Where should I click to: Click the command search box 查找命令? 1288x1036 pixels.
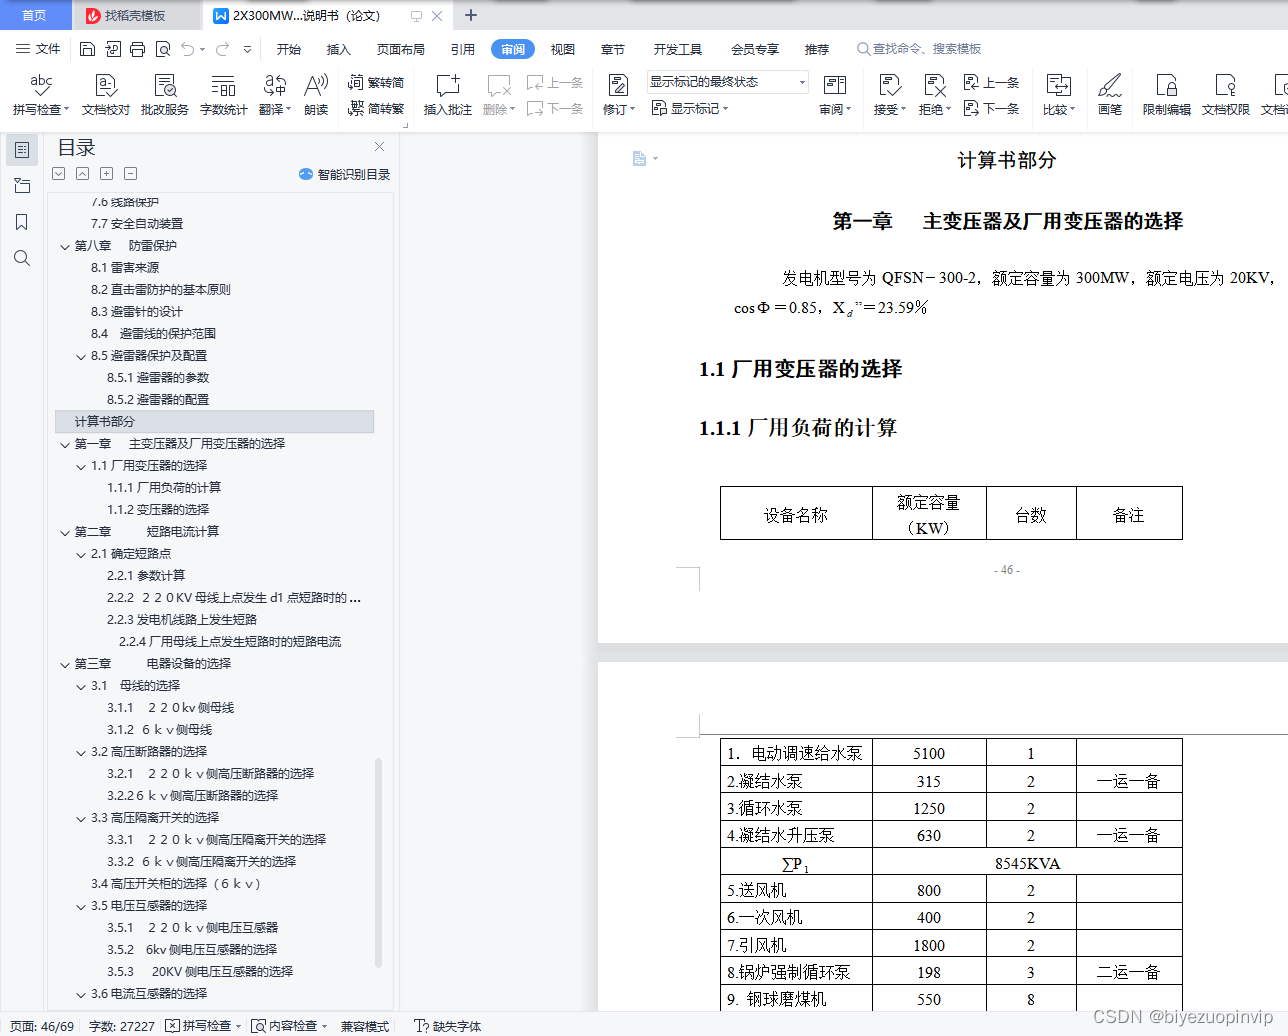click(919, 49)
